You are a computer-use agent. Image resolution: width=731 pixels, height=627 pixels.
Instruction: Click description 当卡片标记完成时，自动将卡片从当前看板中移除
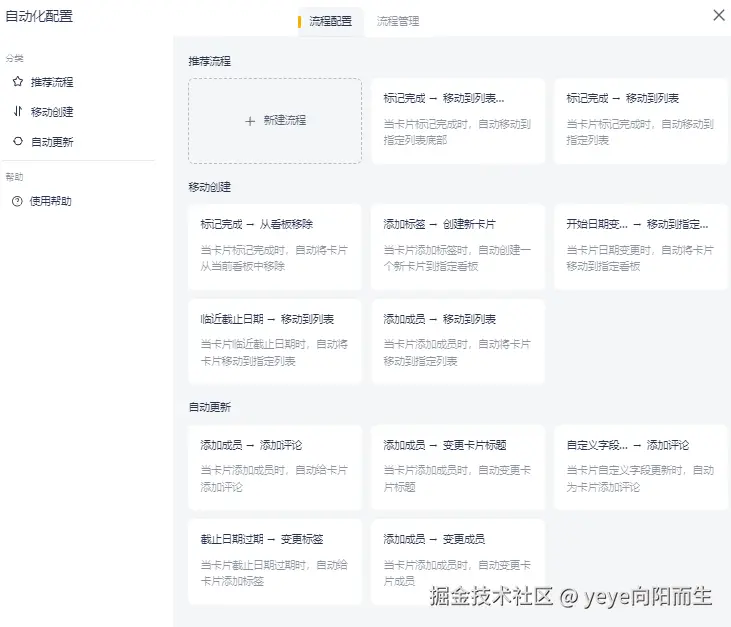pyautogui.click(x=274, y=258)
